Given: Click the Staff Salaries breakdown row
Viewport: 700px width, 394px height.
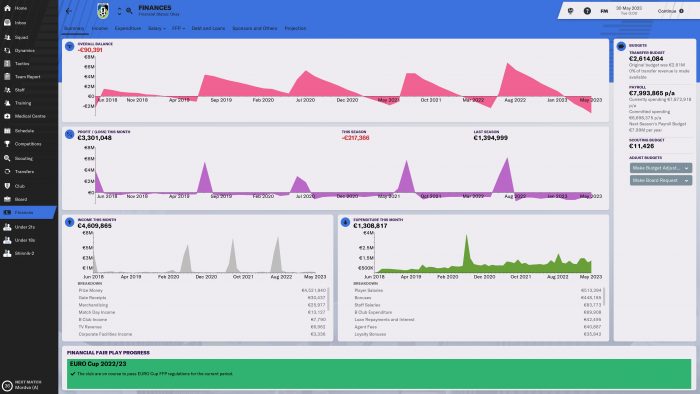Looking at the screenshot, I should coord(477,305).
